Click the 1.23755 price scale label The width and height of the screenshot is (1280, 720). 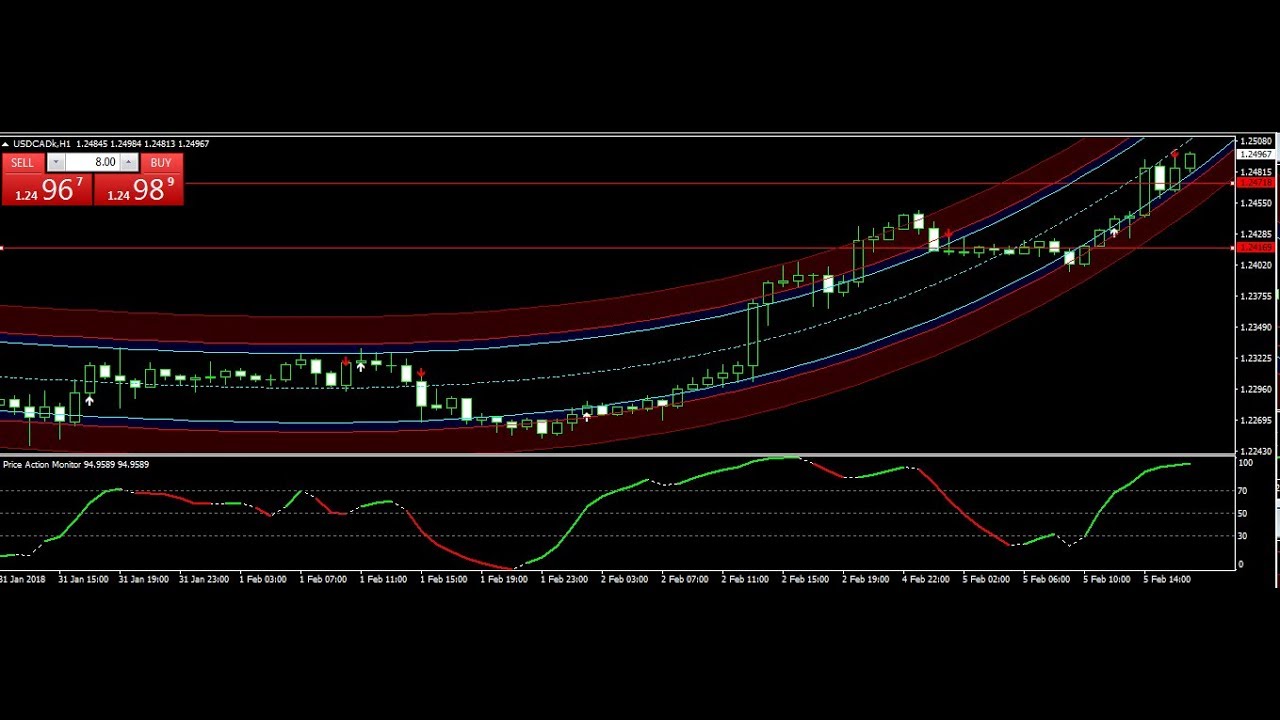[1256, 296]
